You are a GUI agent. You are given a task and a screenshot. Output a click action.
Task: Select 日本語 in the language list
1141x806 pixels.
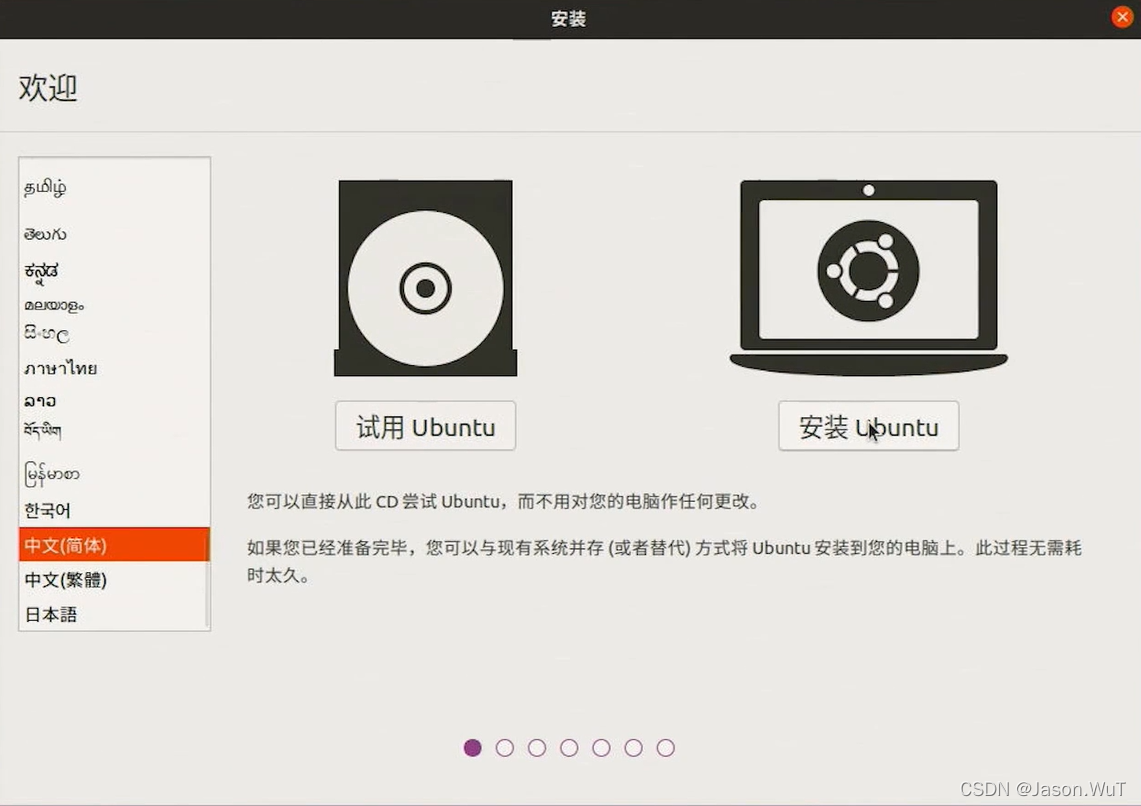114,615
